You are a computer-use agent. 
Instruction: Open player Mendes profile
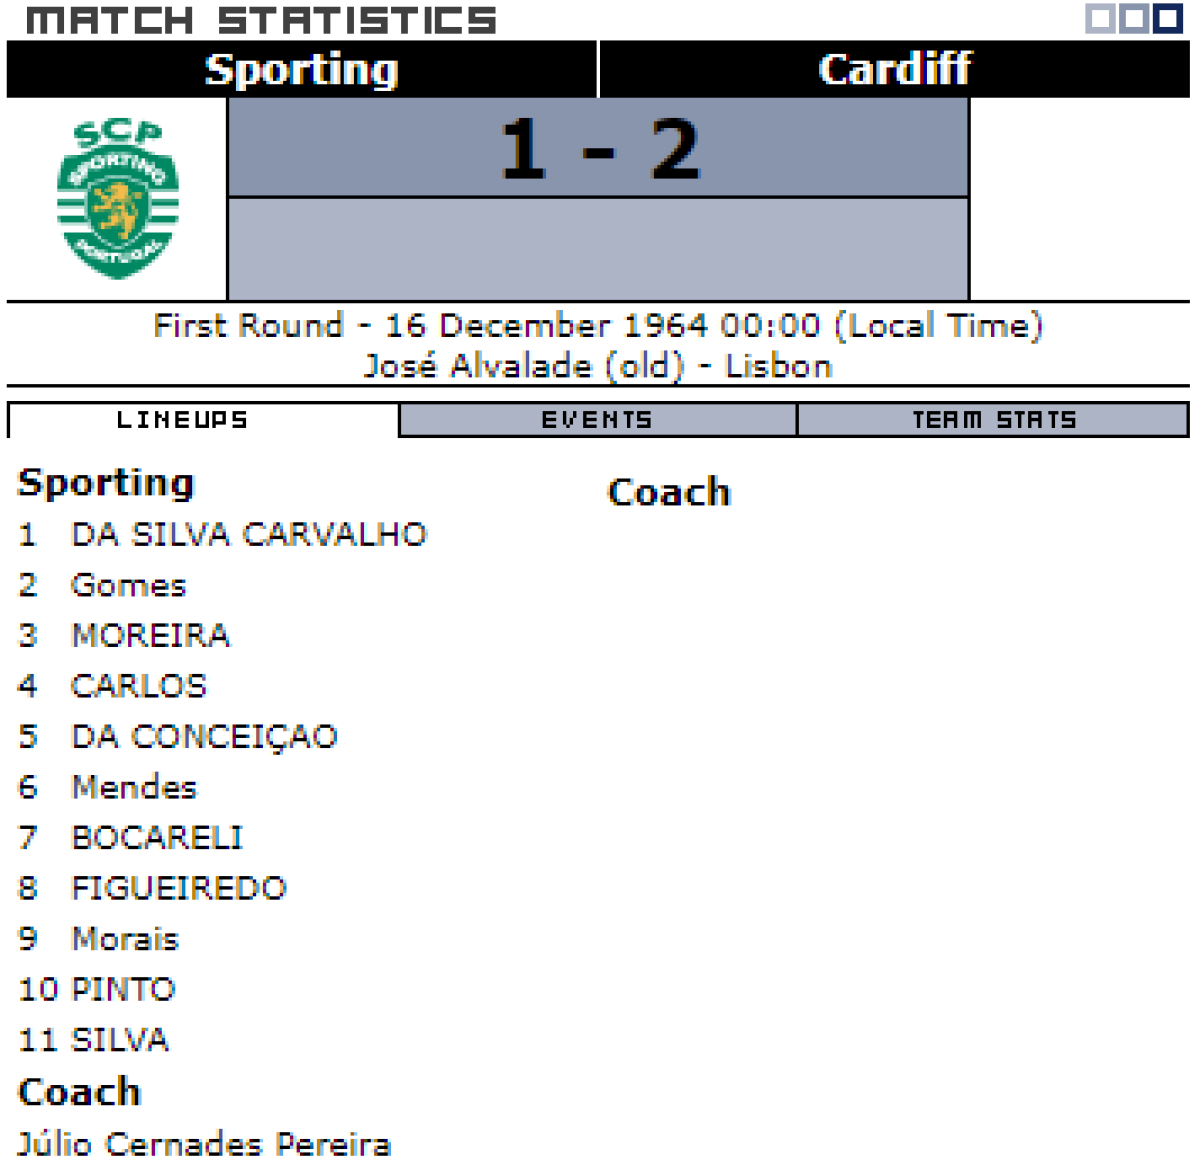click(135, 787)
